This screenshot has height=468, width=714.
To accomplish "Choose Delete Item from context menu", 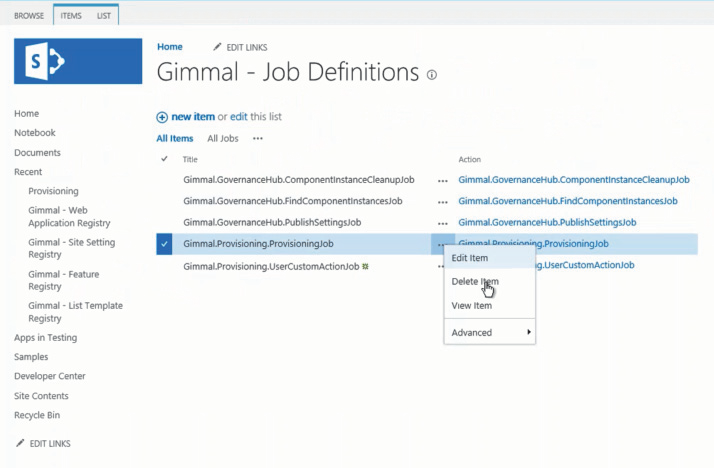I will (474, 282).
